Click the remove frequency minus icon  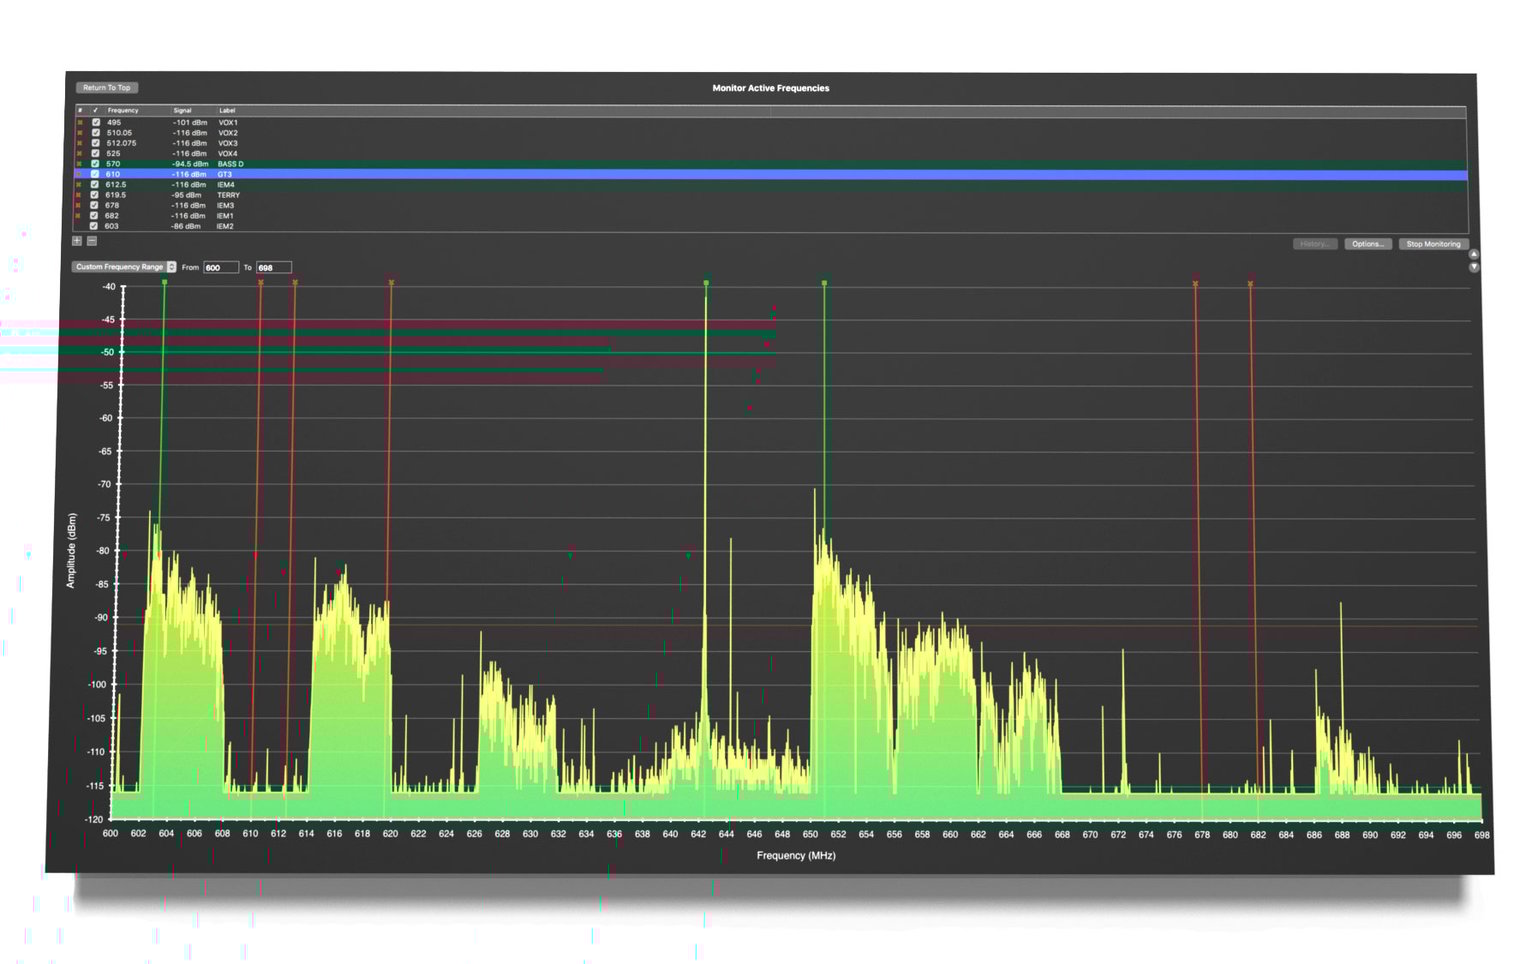click(x=94, y=241)
